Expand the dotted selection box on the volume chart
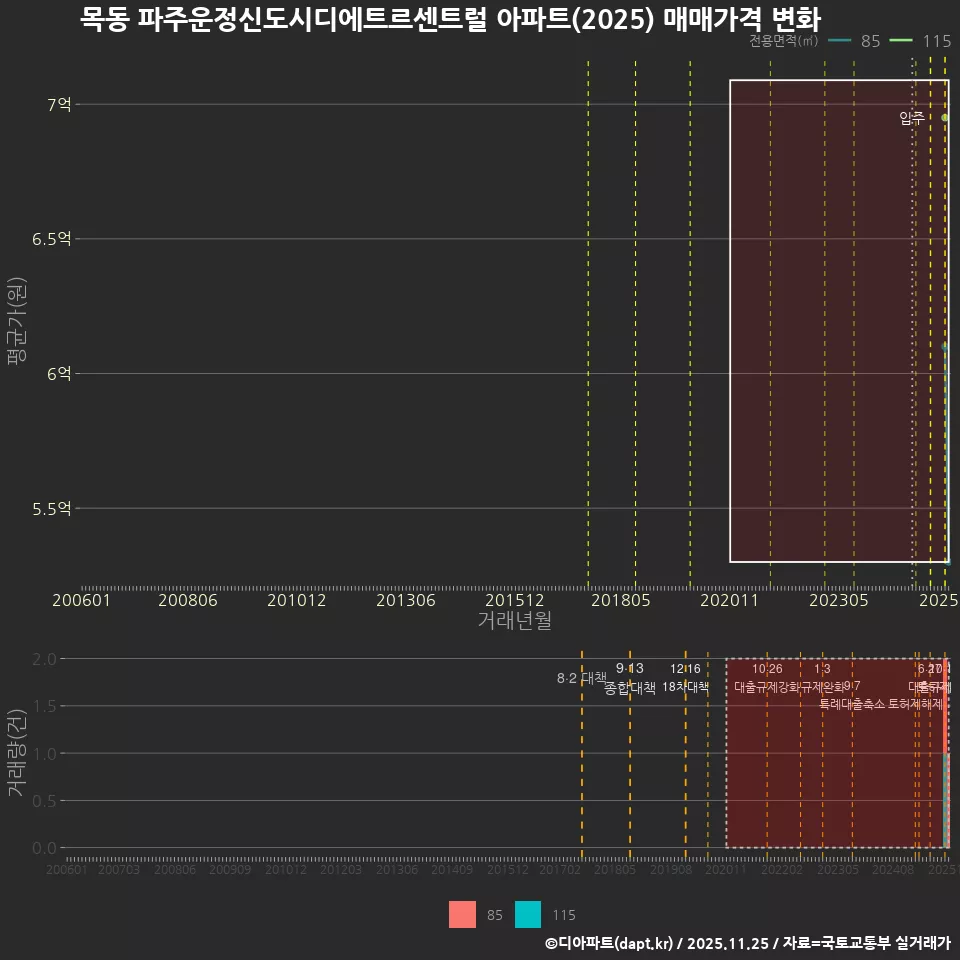The width and height of the screenshot is (960, 960). click(x=835, y=752)
